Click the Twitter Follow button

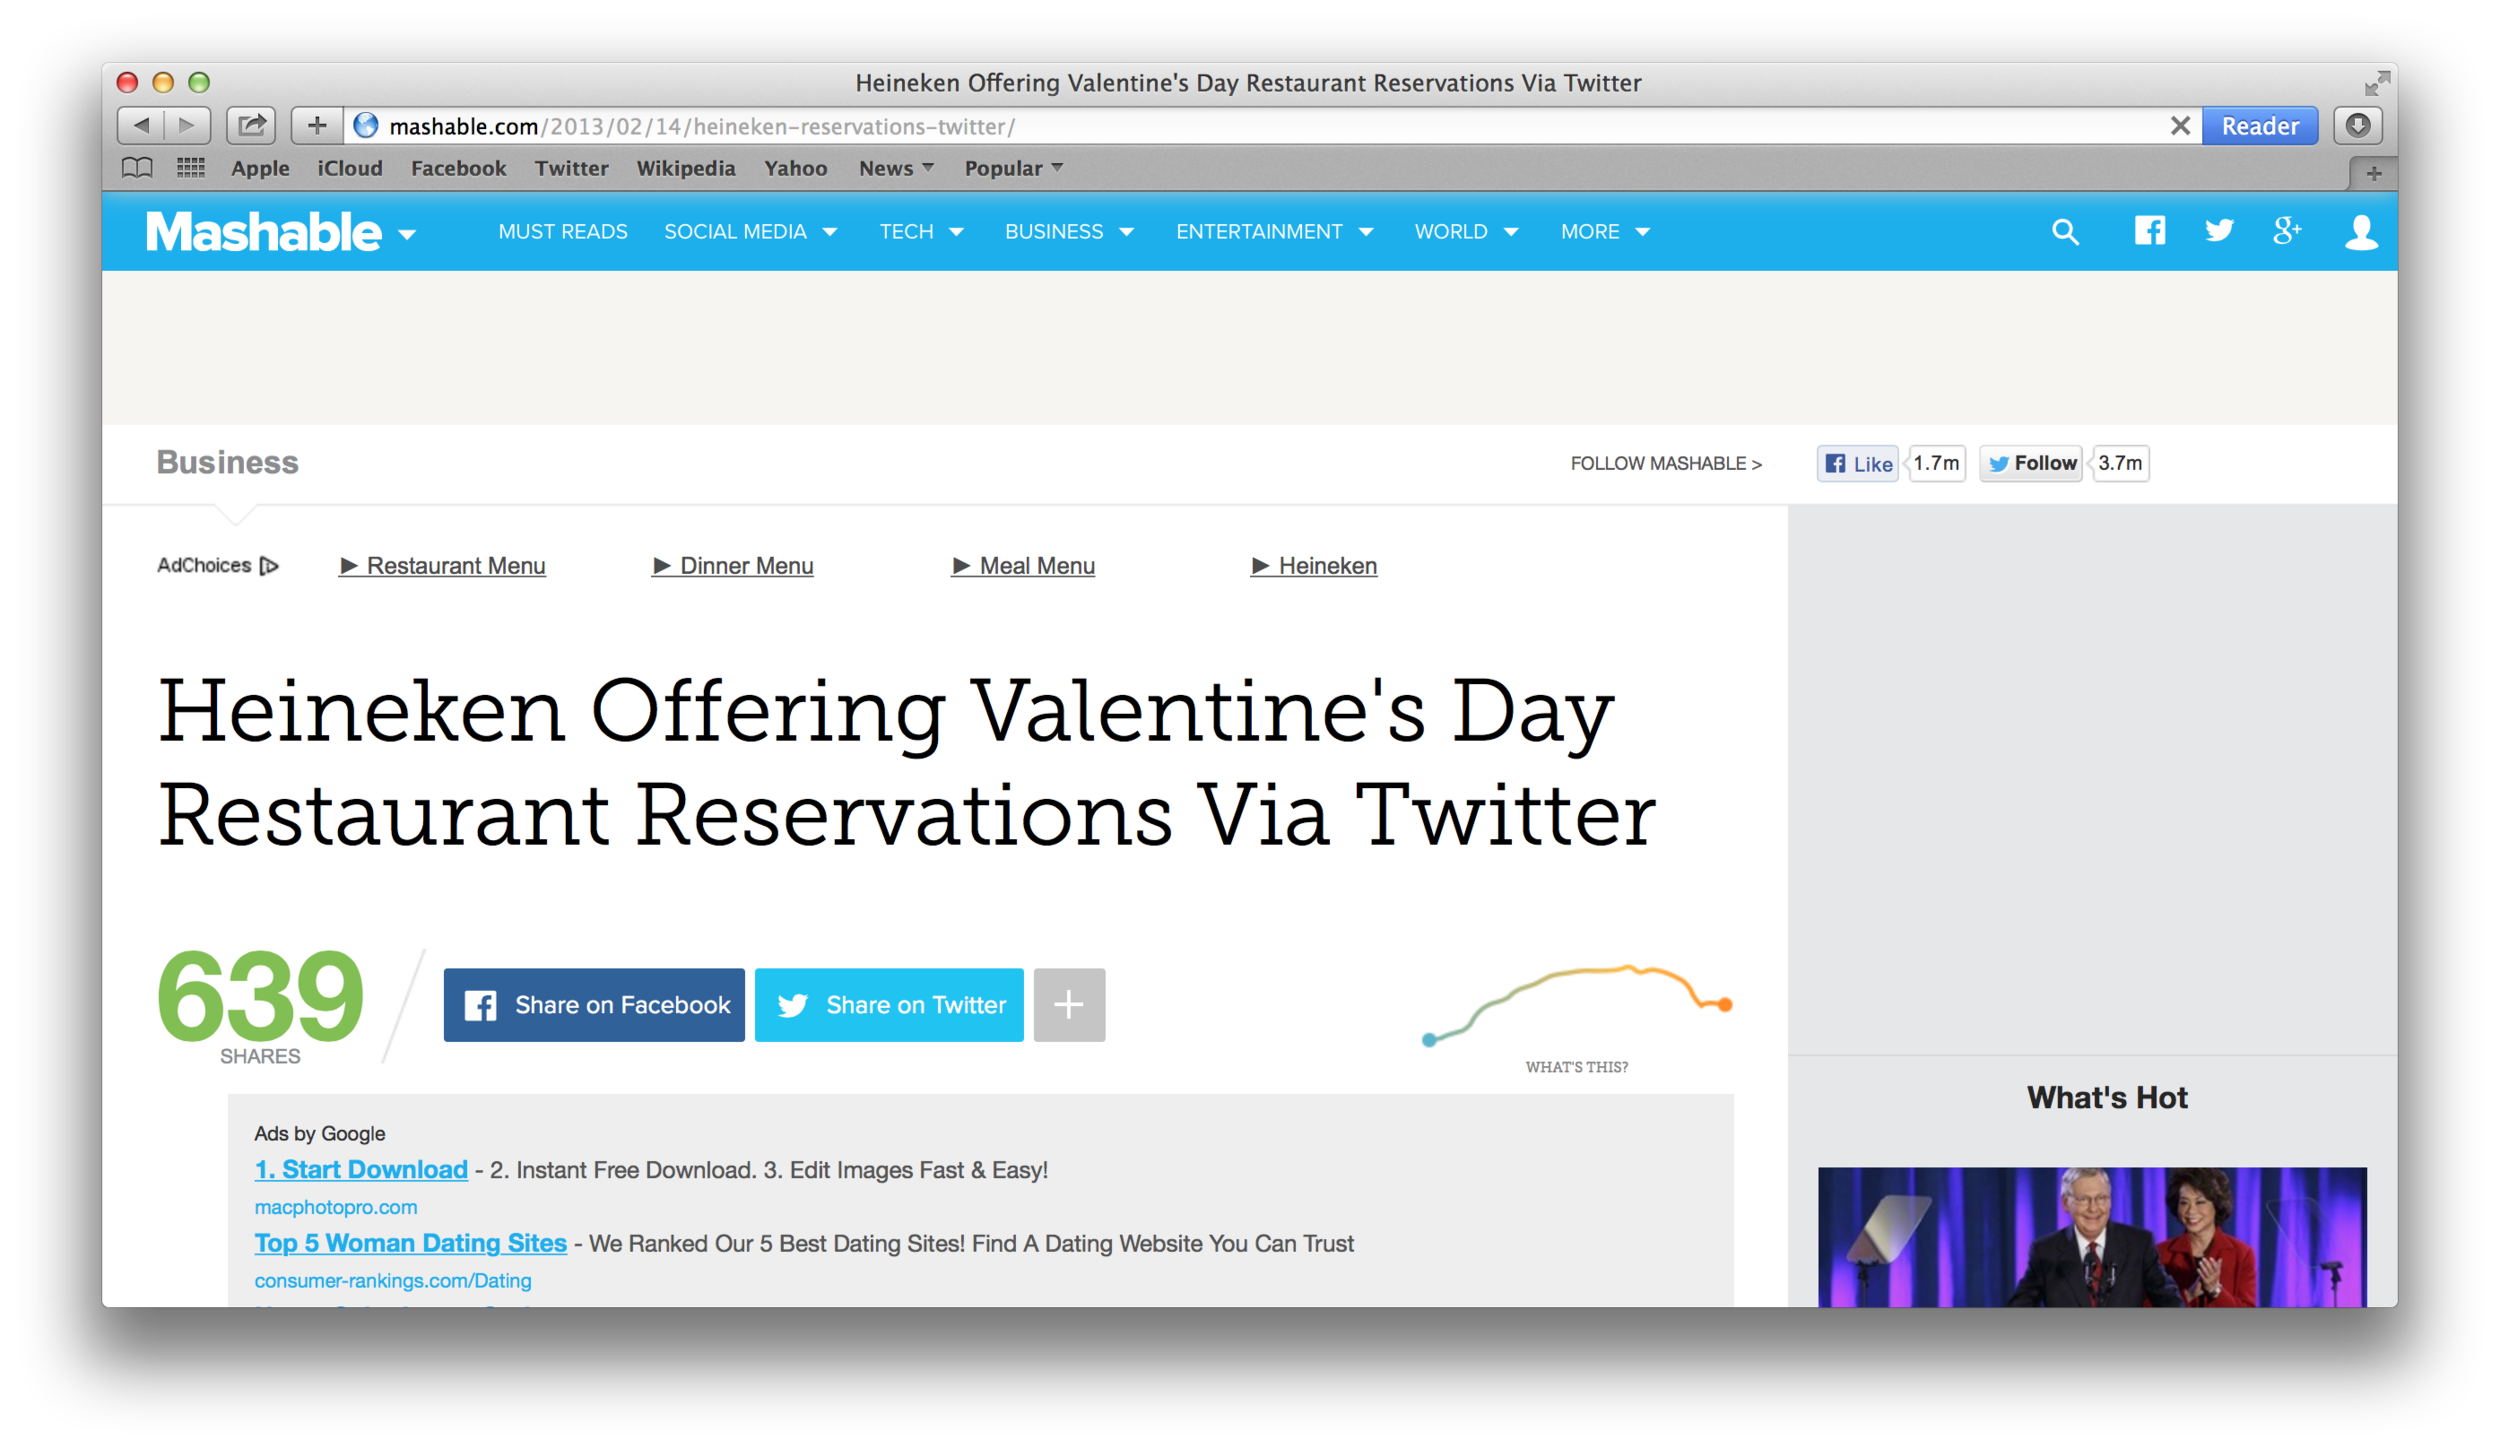(2031, 463)
